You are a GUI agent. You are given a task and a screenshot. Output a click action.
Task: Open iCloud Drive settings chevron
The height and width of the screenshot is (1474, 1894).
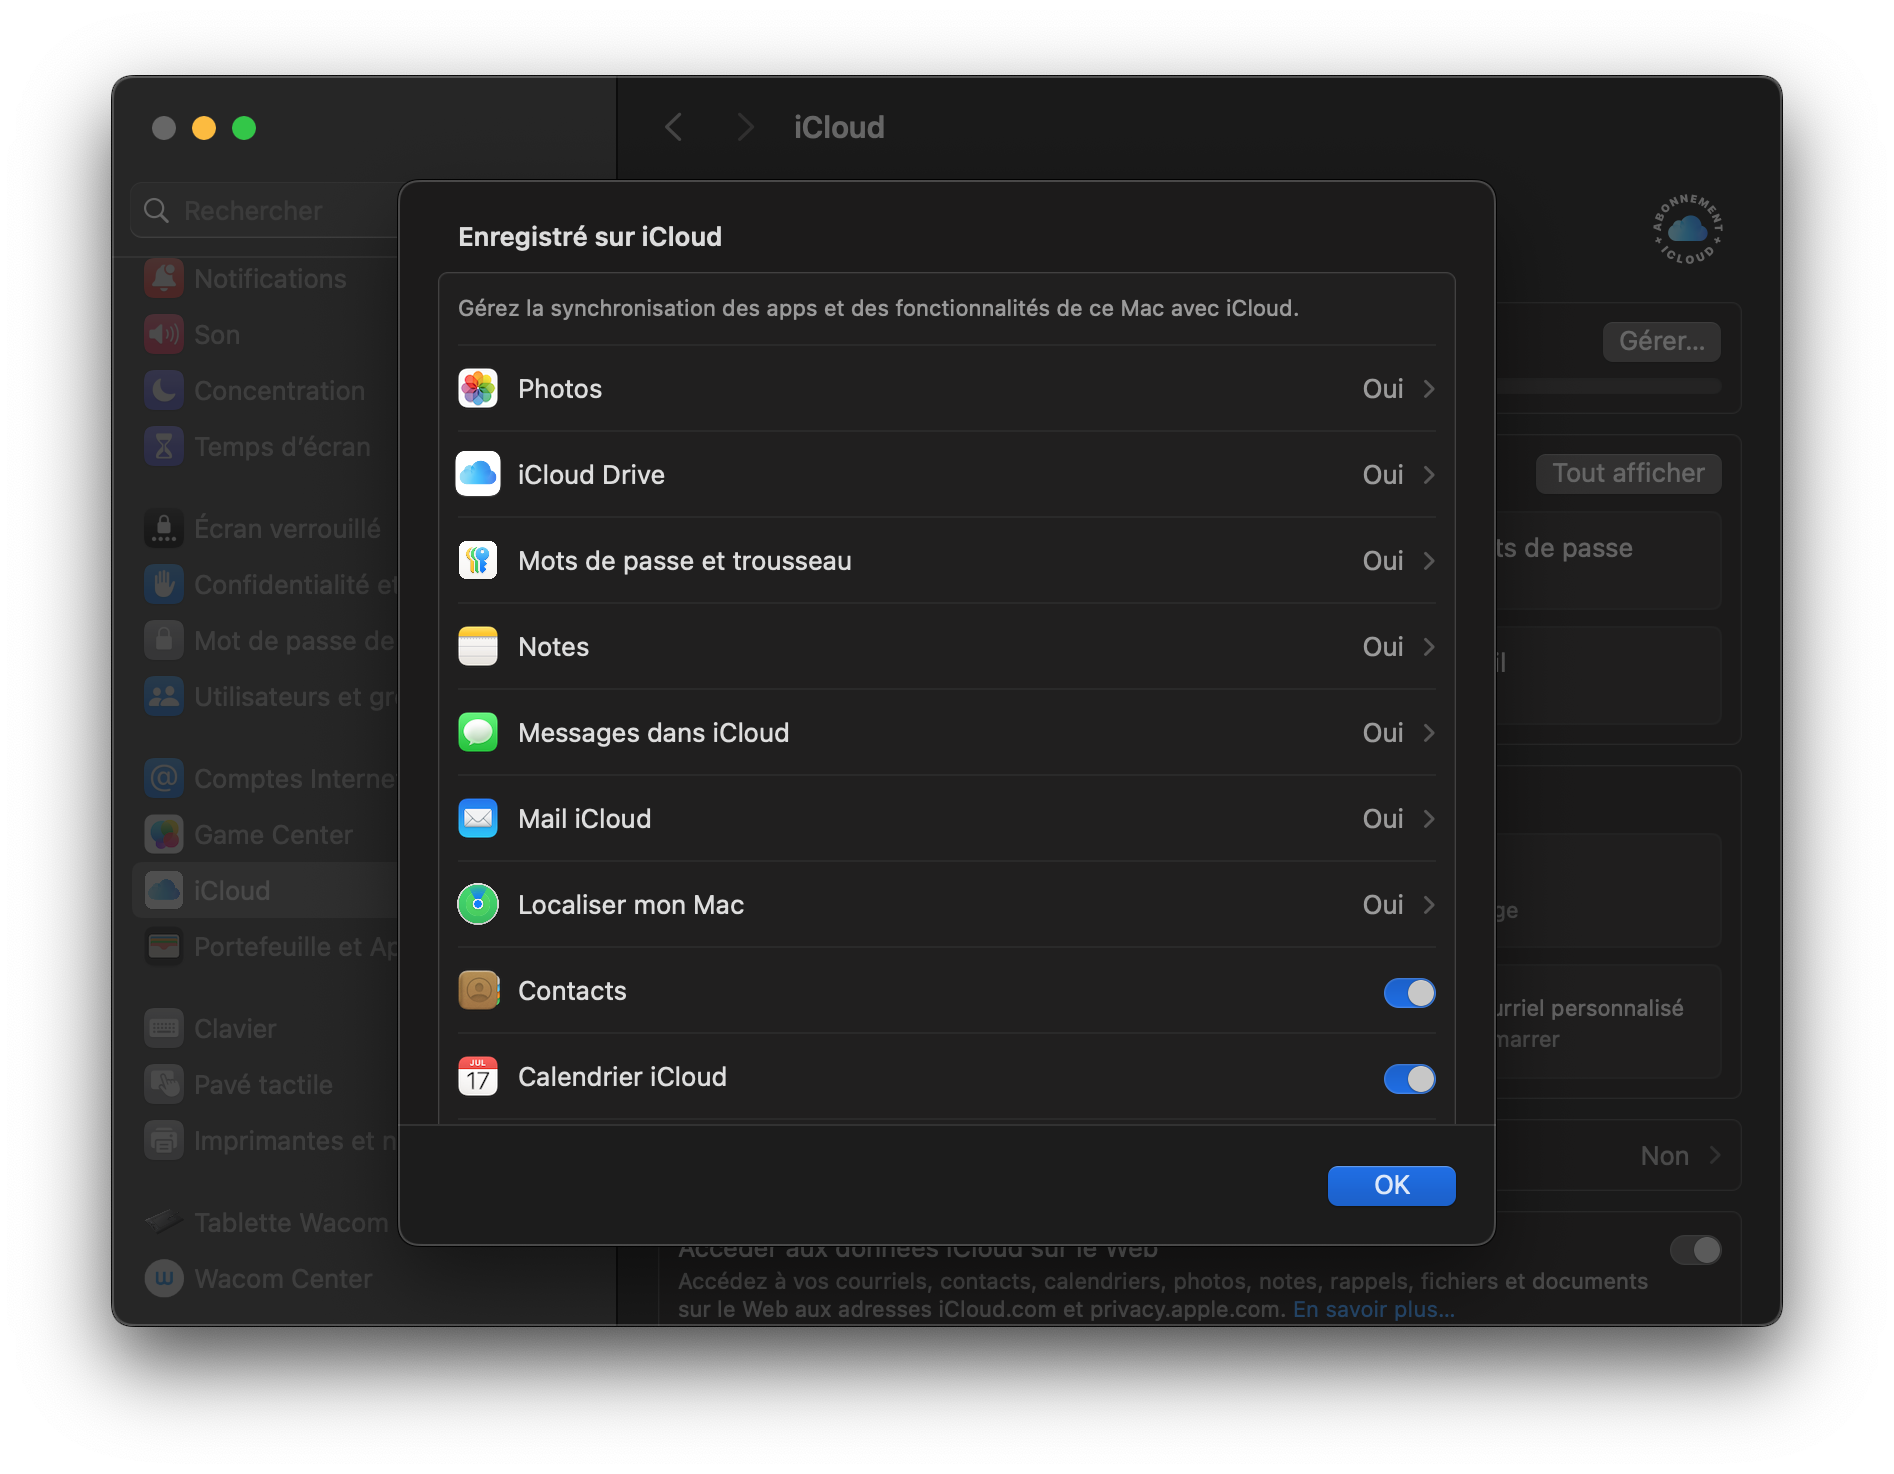pos(1429,475)
